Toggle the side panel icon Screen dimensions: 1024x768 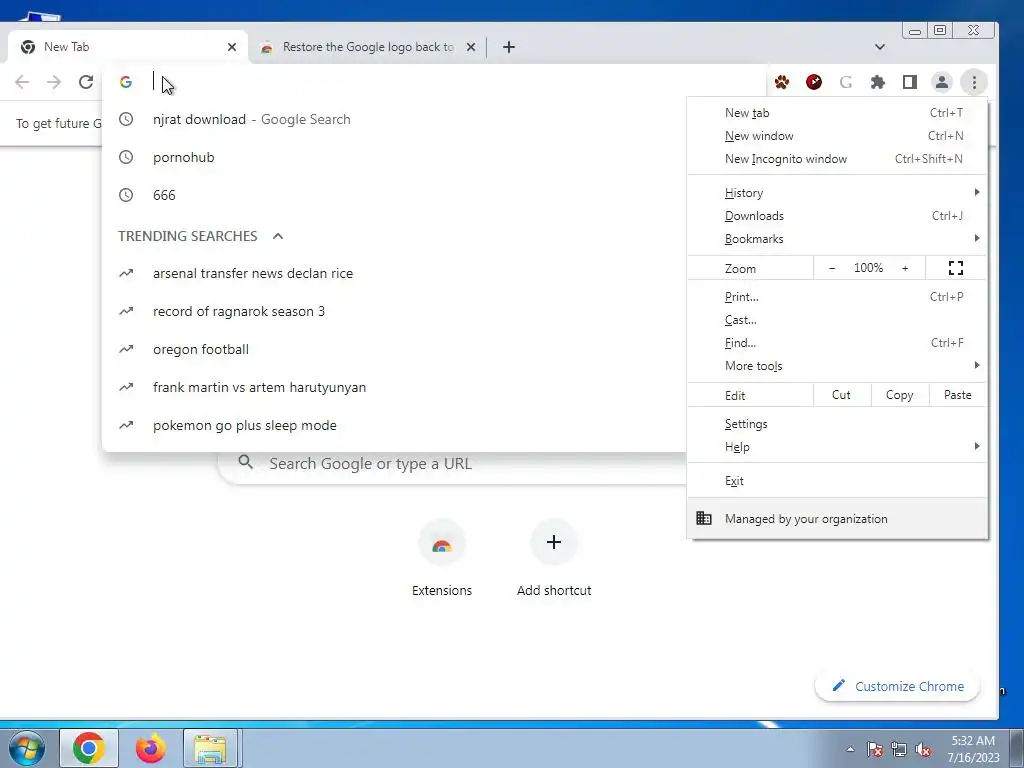(910, 82)
